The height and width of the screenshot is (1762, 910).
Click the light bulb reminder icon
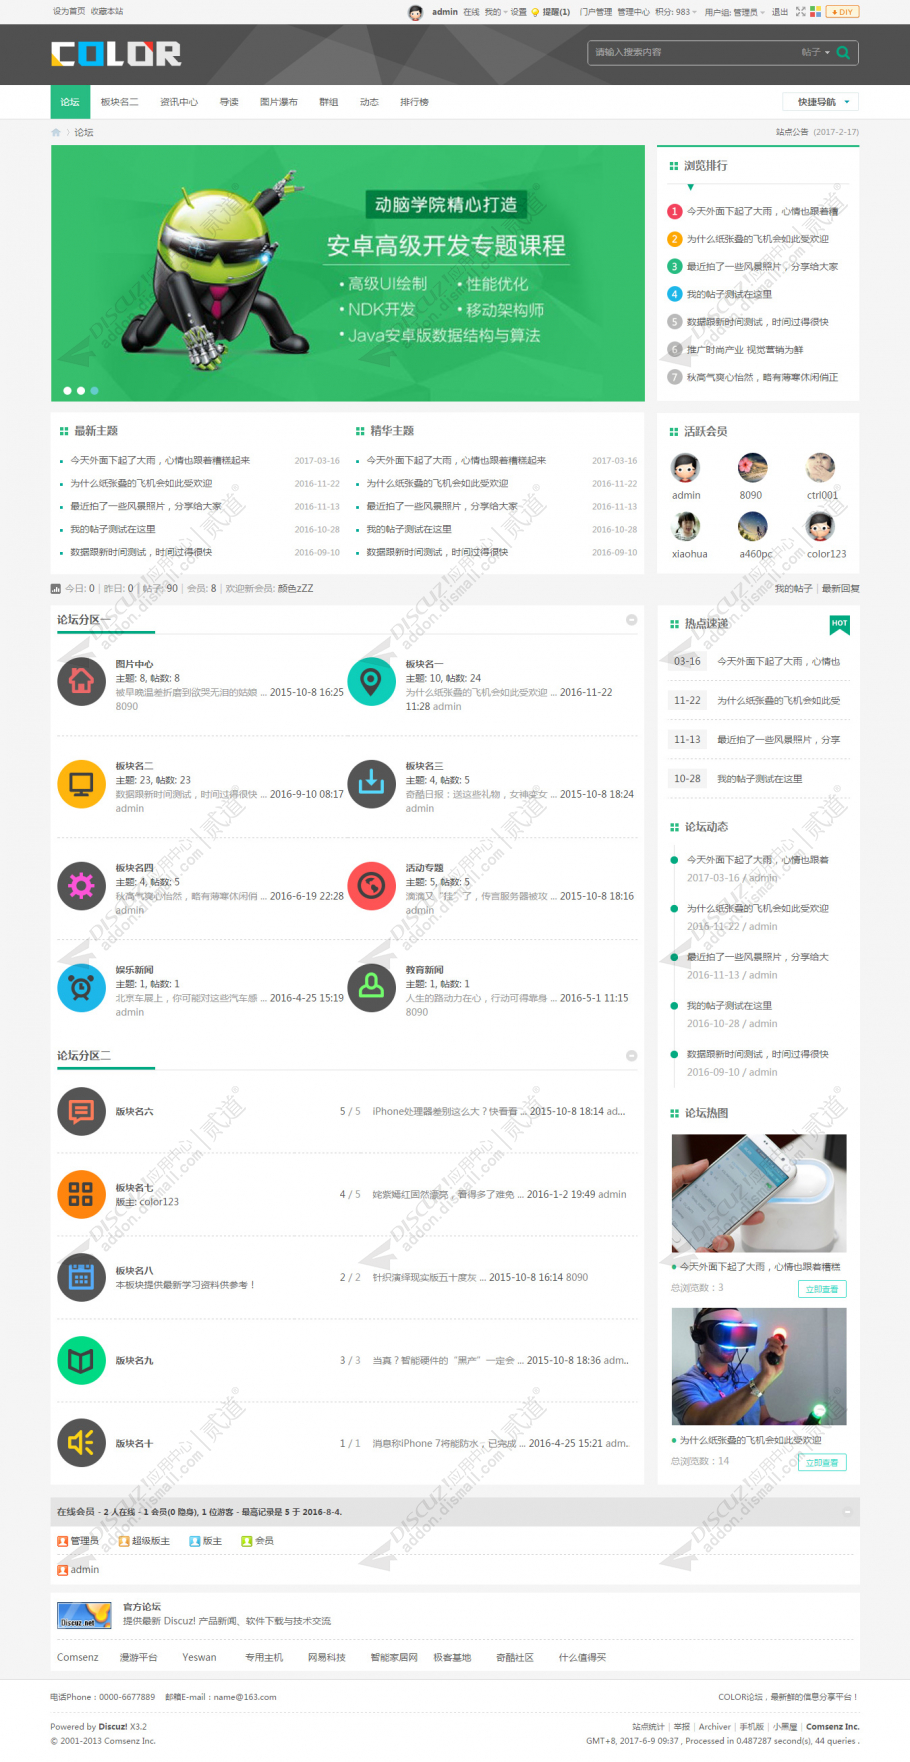click(x=535, y=12)
